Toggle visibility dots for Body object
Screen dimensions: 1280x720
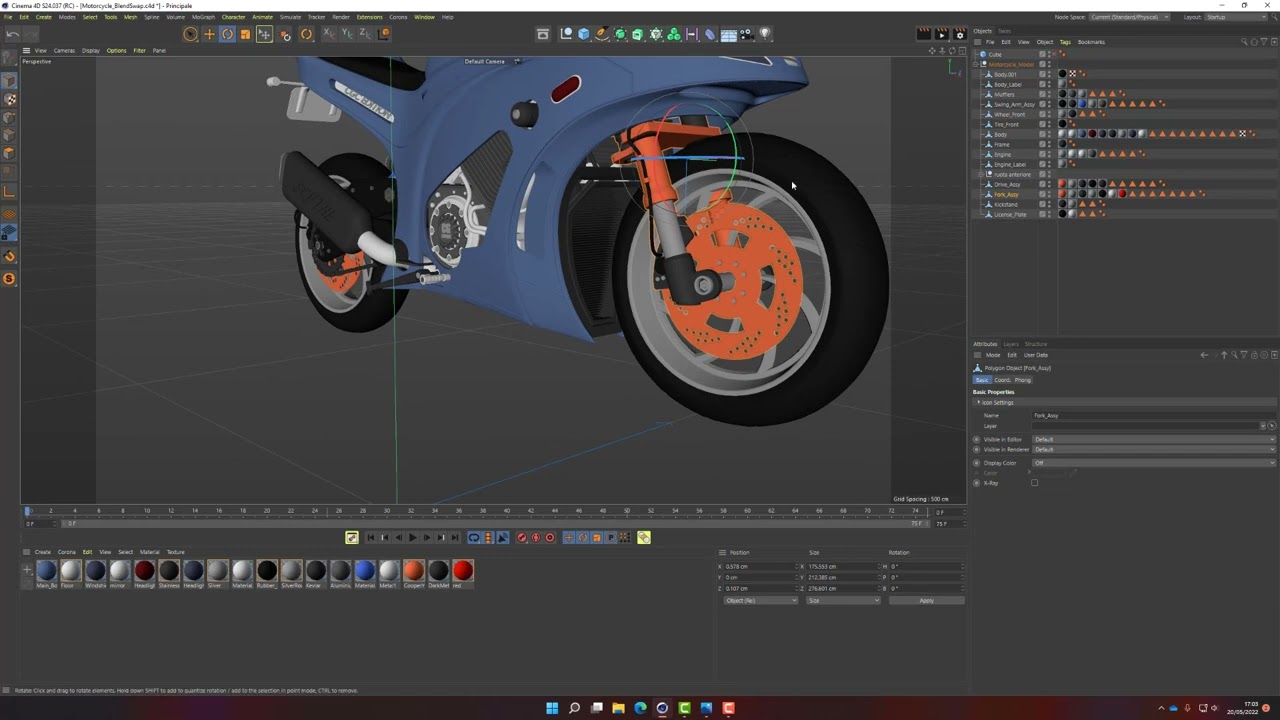point(1049,134)
